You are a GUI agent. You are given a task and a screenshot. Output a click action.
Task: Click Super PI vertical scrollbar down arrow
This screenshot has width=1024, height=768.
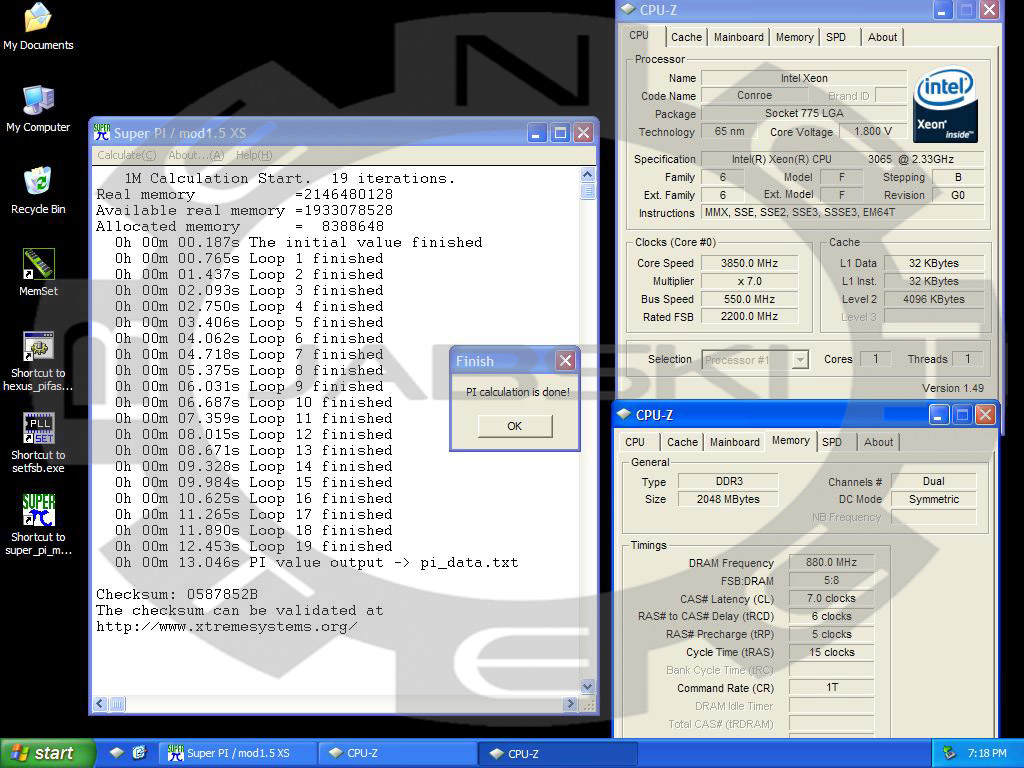[x=587, y=686]
